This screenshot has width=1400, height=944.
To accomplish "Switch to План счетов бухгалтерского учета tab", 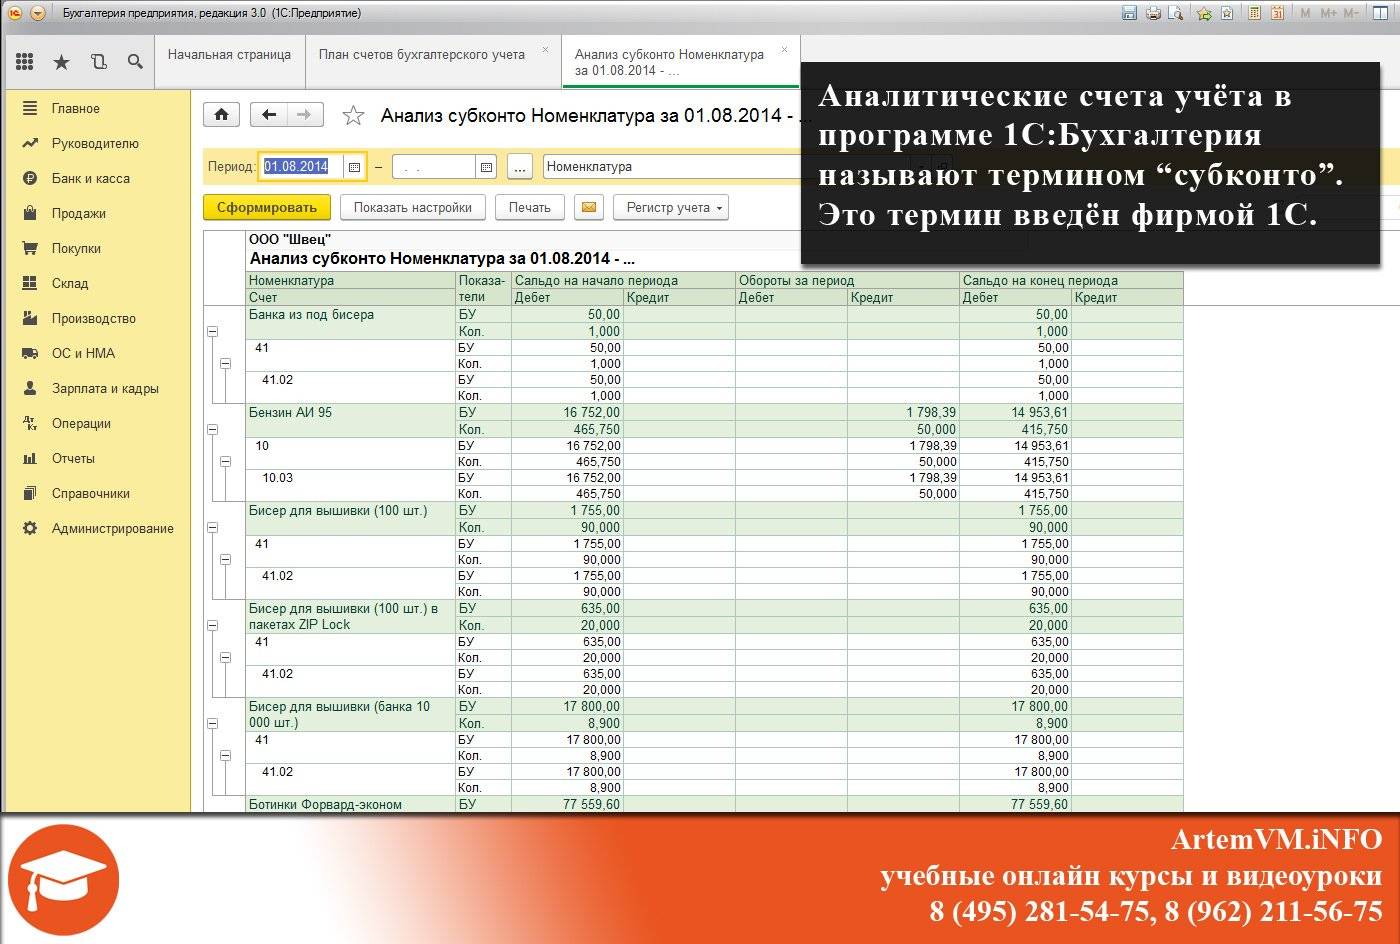I will click(x=422, y=55).
